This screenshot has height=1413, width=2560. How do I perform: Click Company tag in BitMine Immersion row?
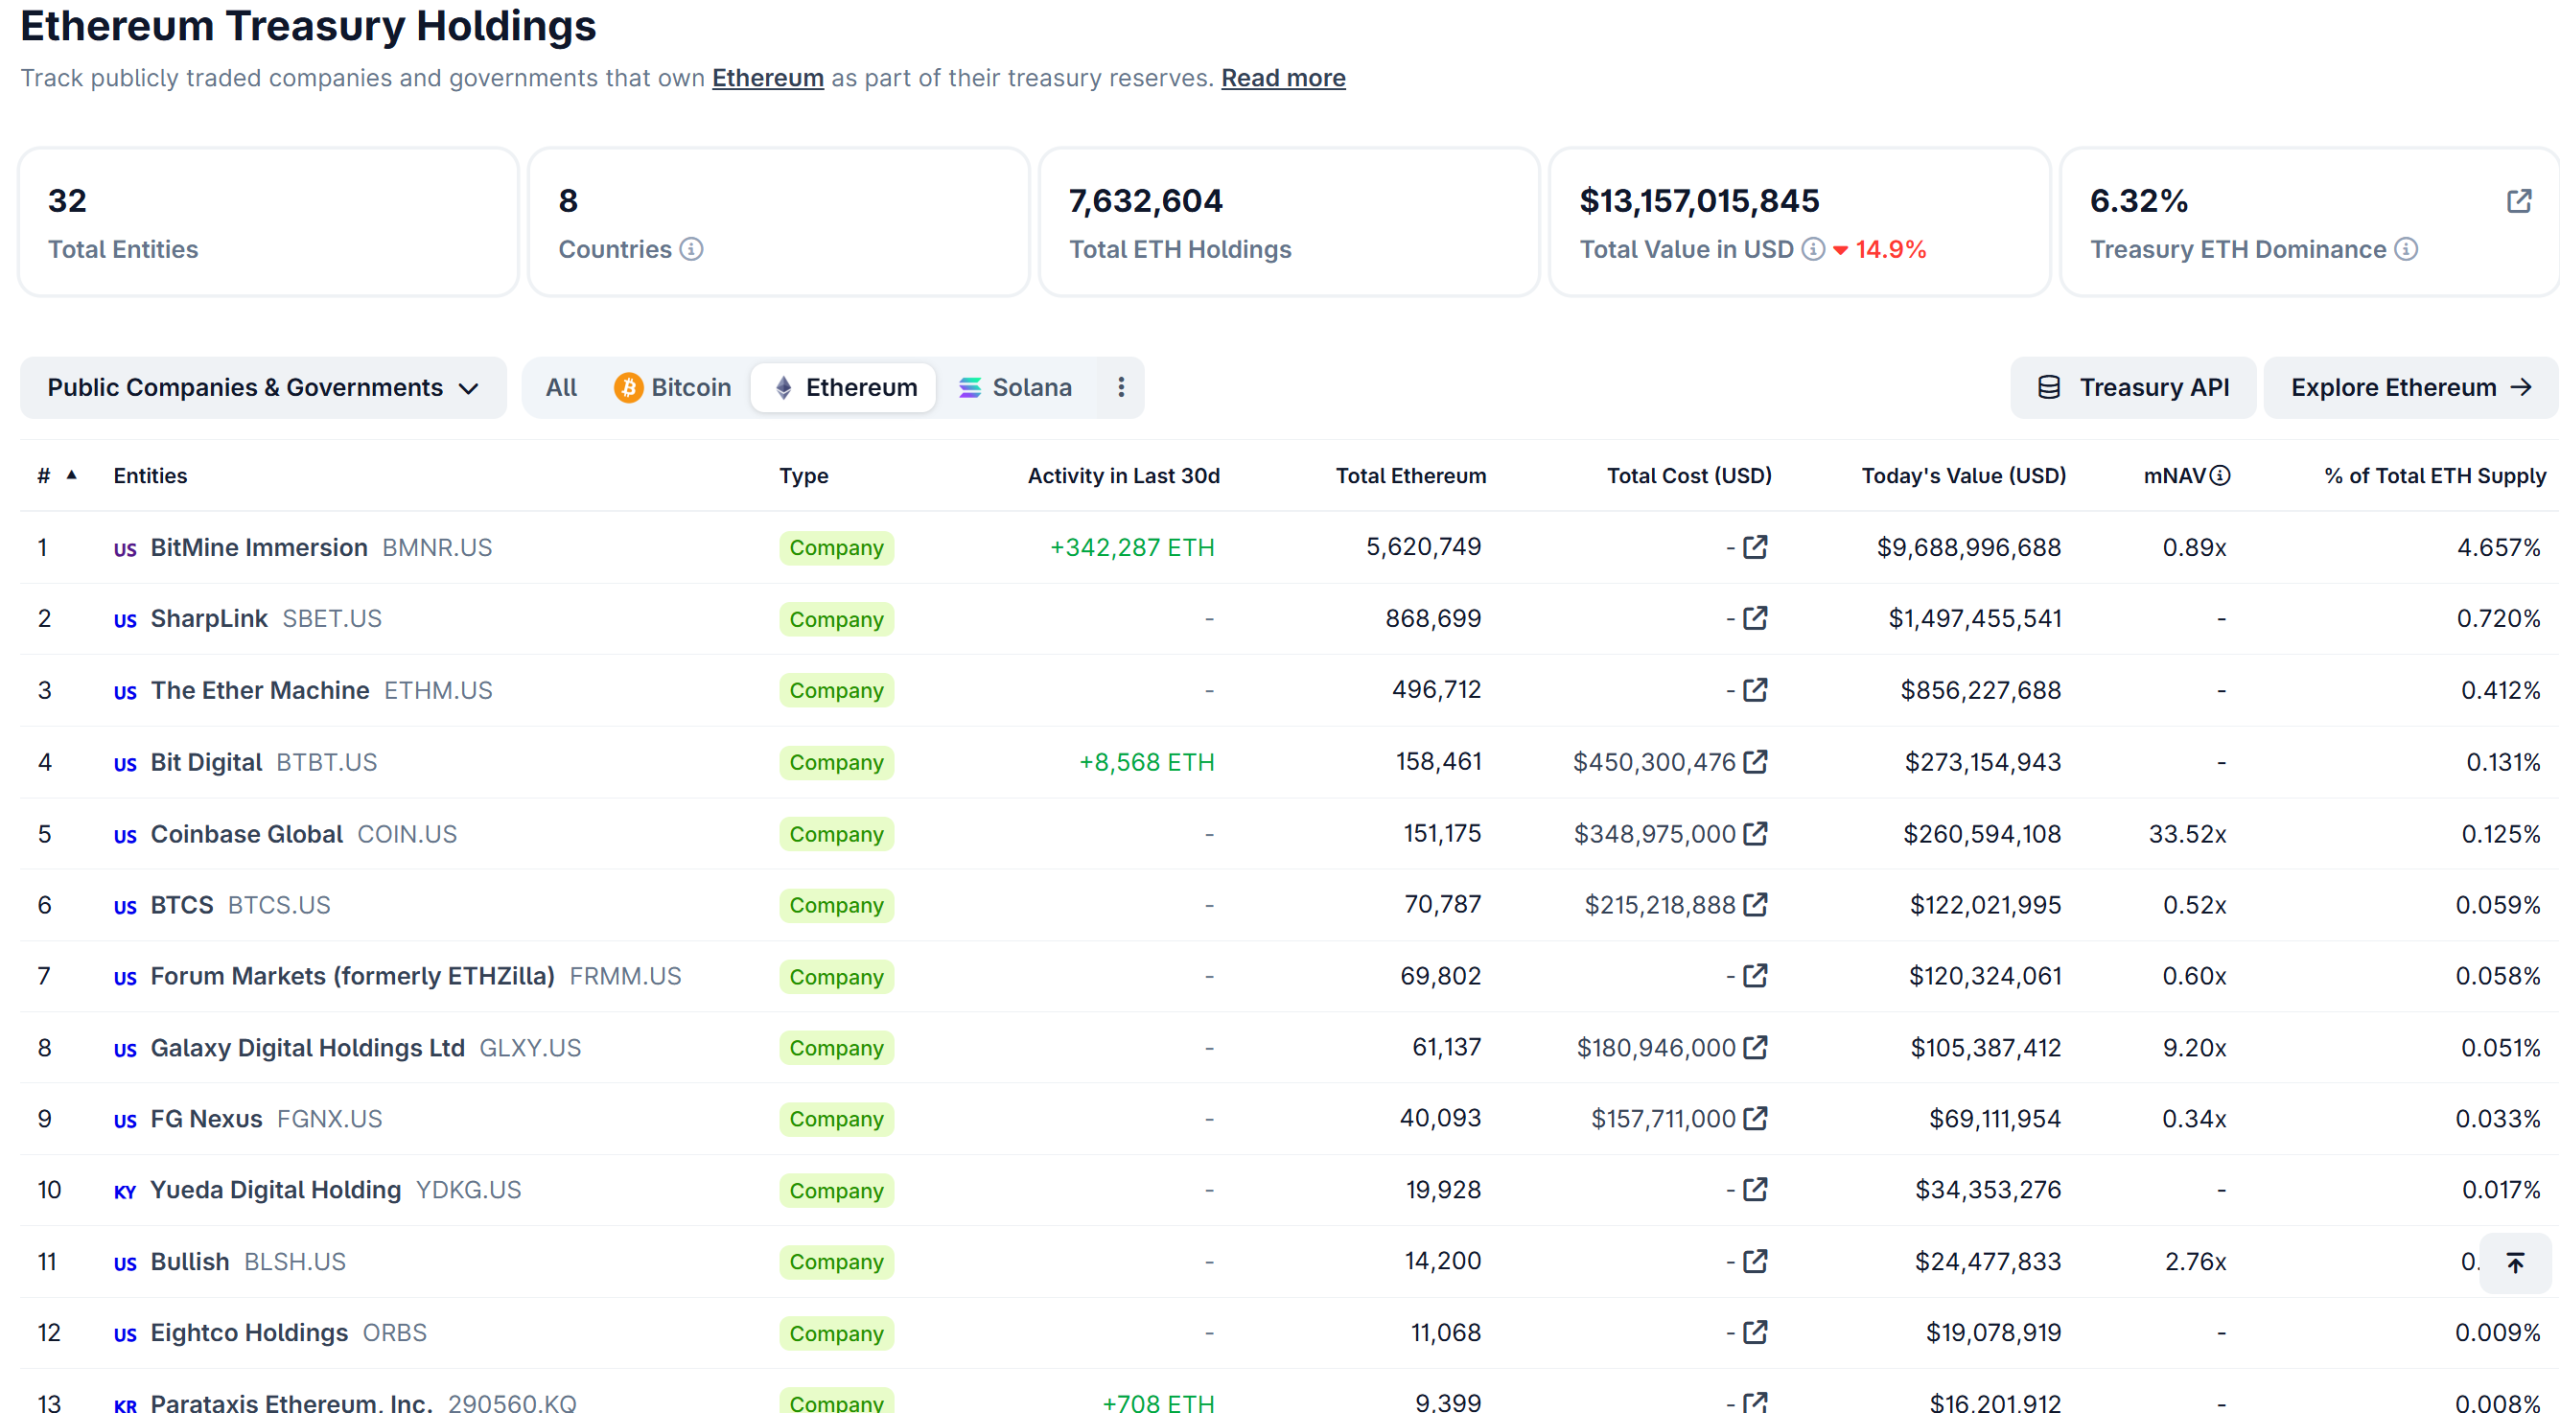[836, 547]
